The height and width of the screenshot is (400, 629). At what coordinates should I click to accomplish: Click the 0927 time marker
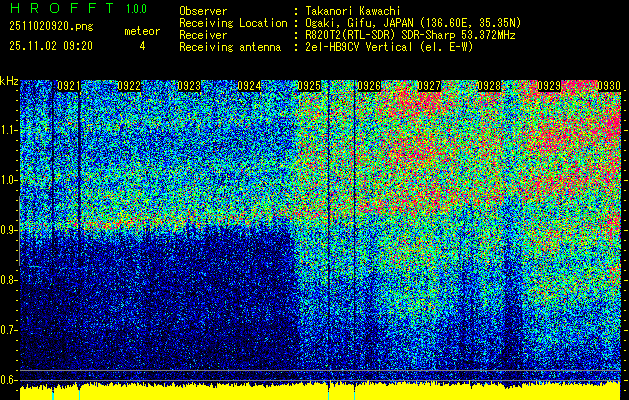429,86
